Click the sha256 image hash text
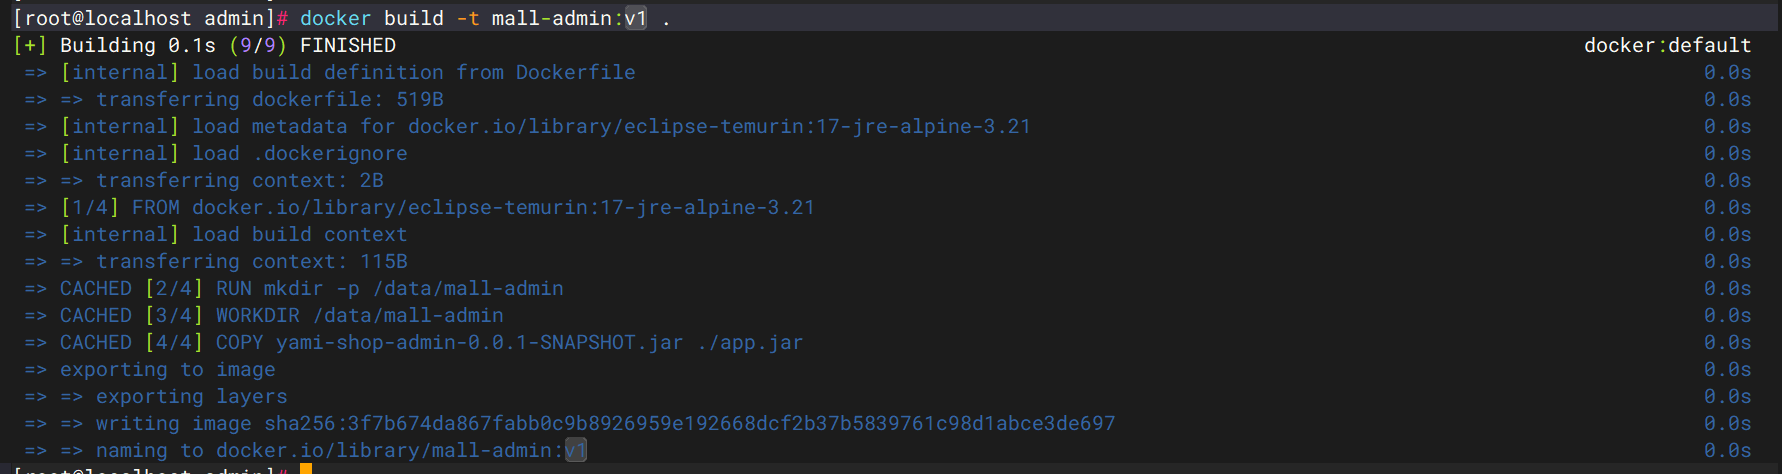This screenshot has height=474, width=1782. 690,423
